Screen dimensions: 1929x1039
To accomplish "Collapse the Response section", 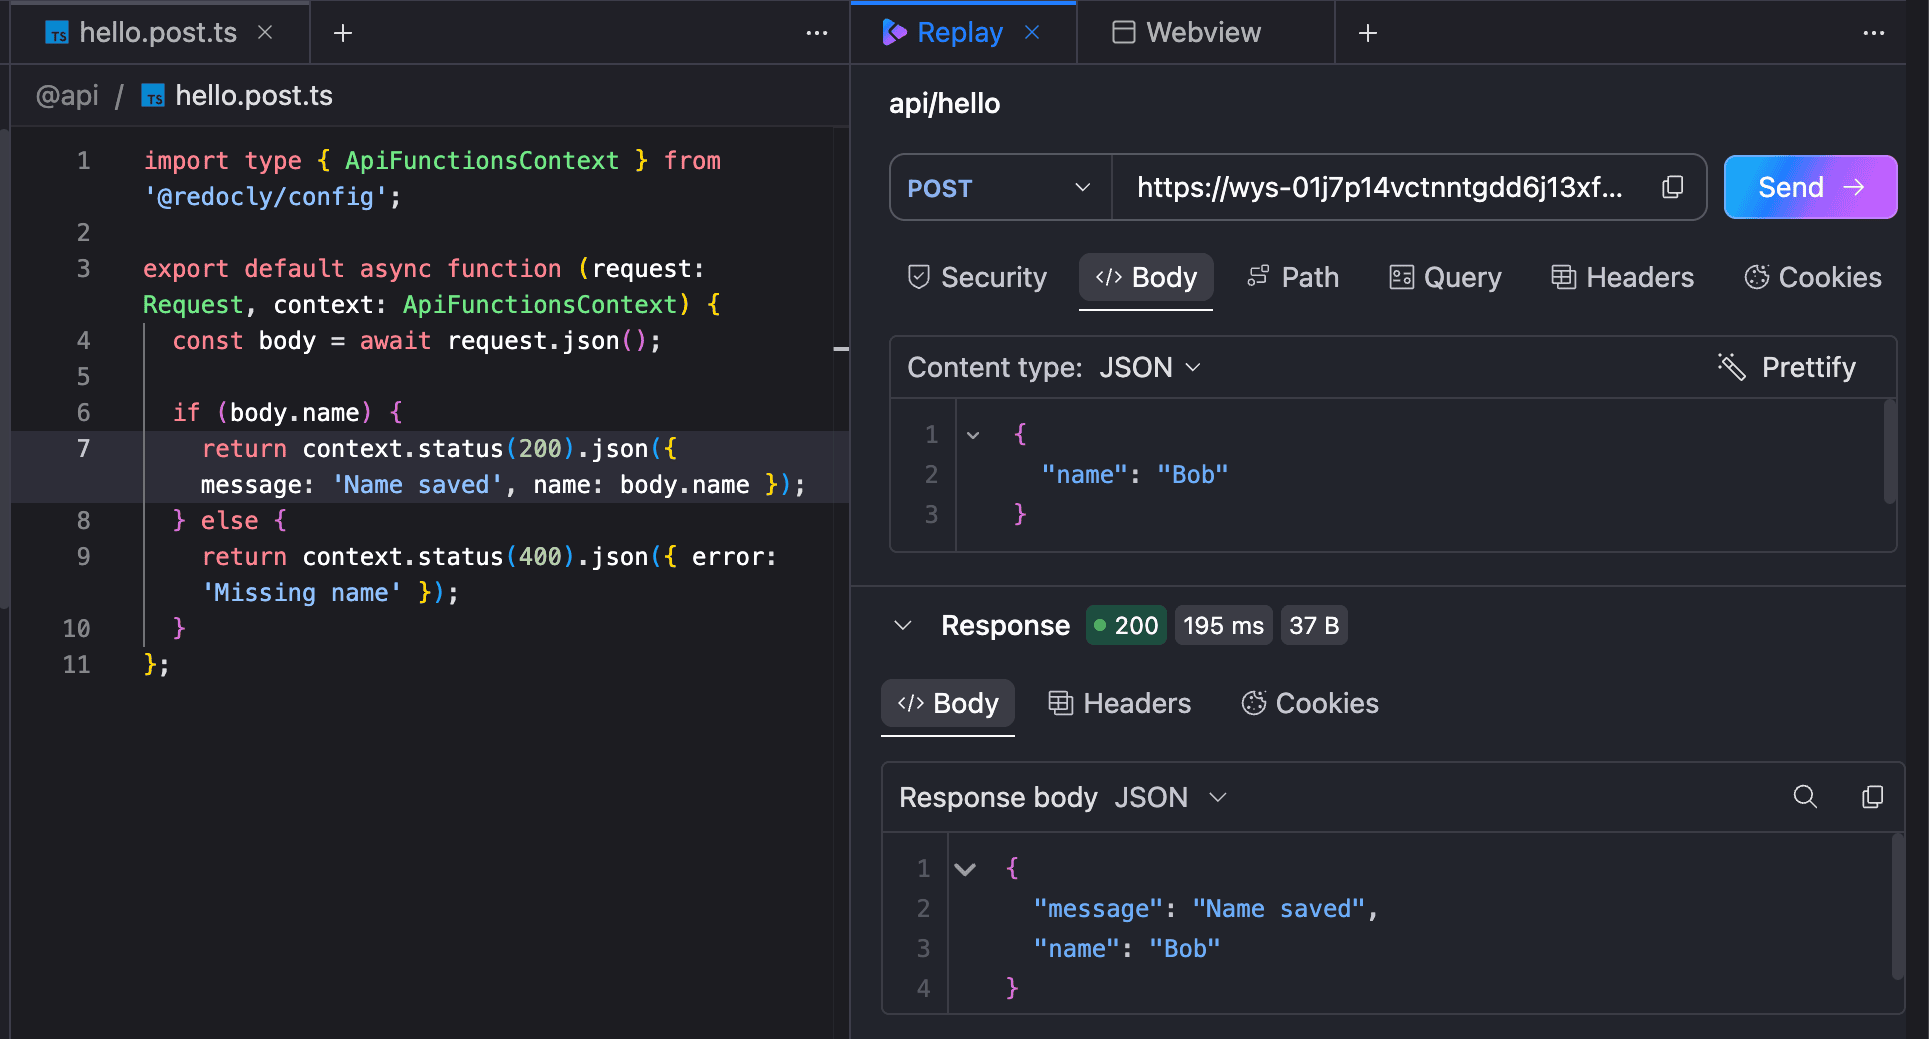I will (x=902, y=626).
